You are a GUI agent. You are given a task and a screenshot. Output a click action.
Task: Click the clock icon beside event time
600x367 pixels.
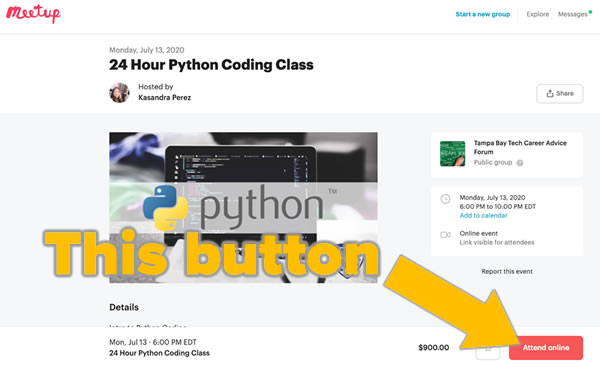pos(445,199)
